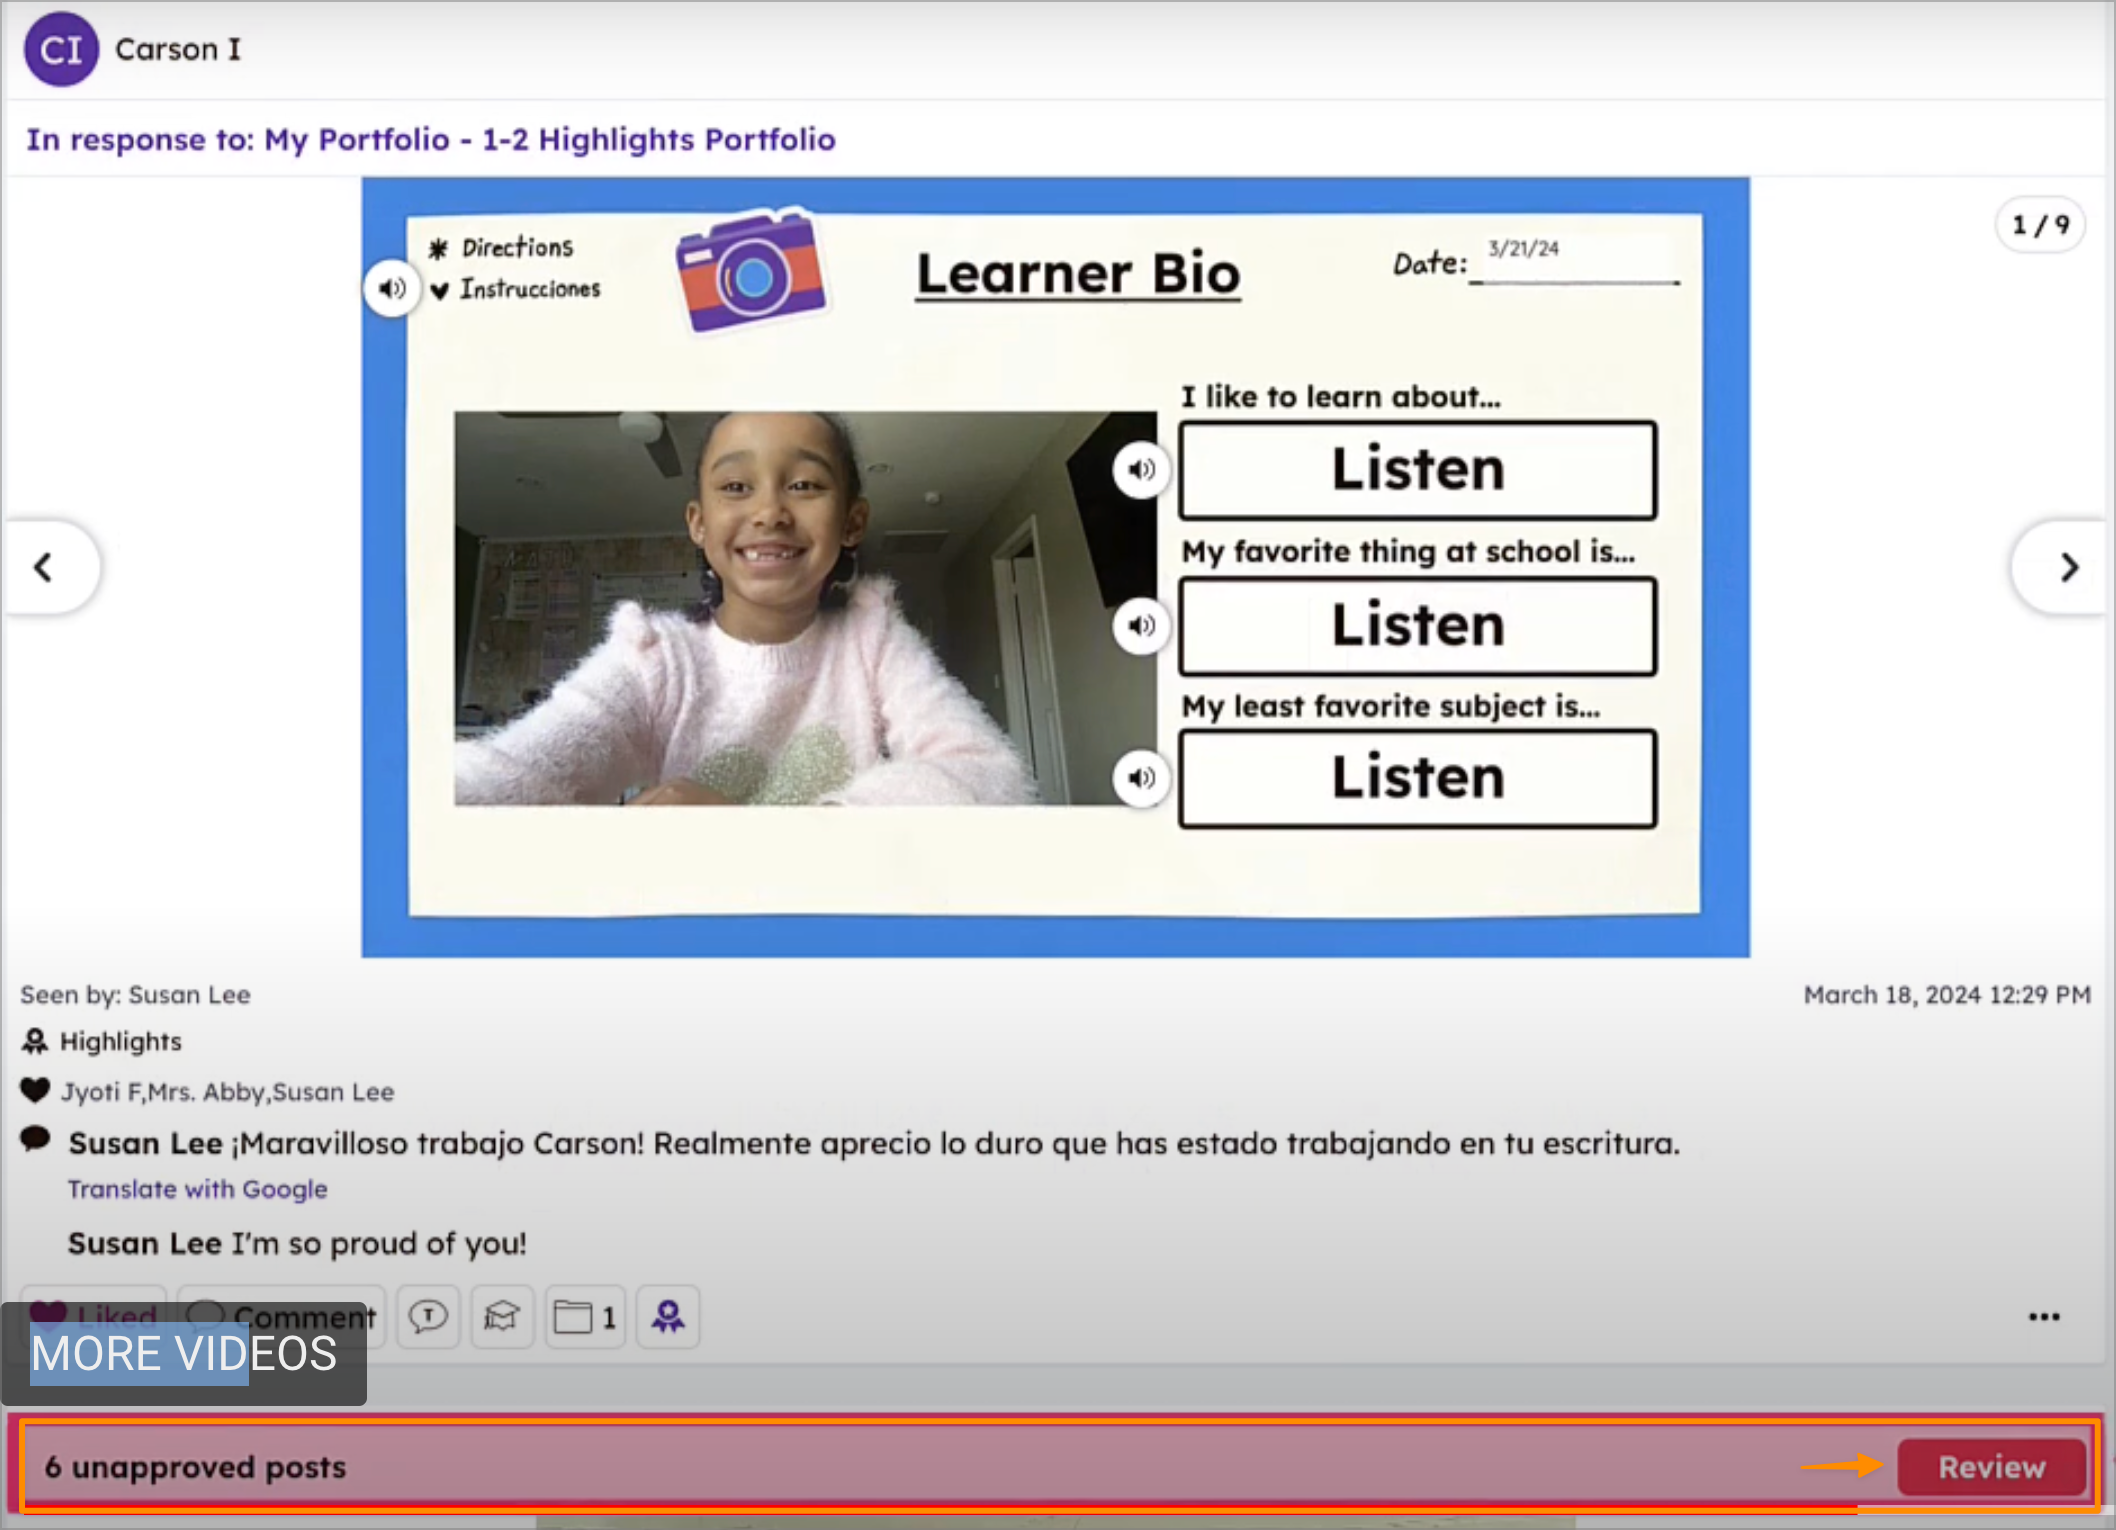
Task: Play audio for 'My favorite thing at school'
Action: tap(1141, 624)
